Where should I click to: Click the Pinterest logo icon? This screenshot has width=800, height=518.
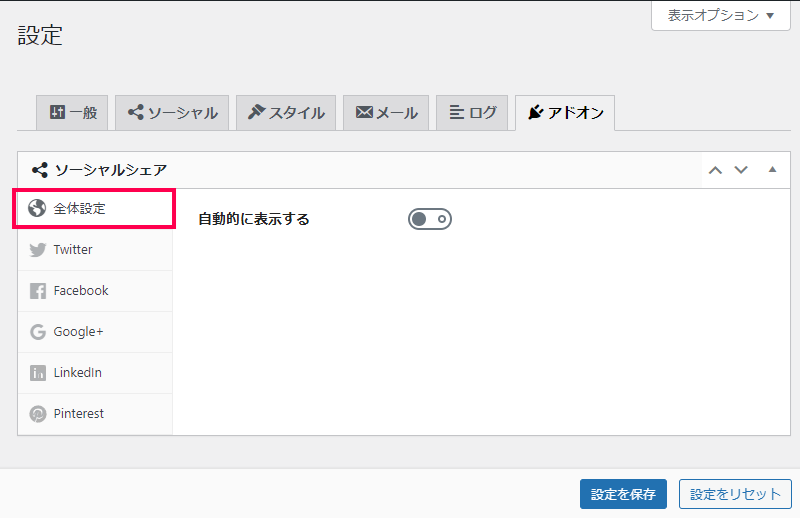[38, 414]
